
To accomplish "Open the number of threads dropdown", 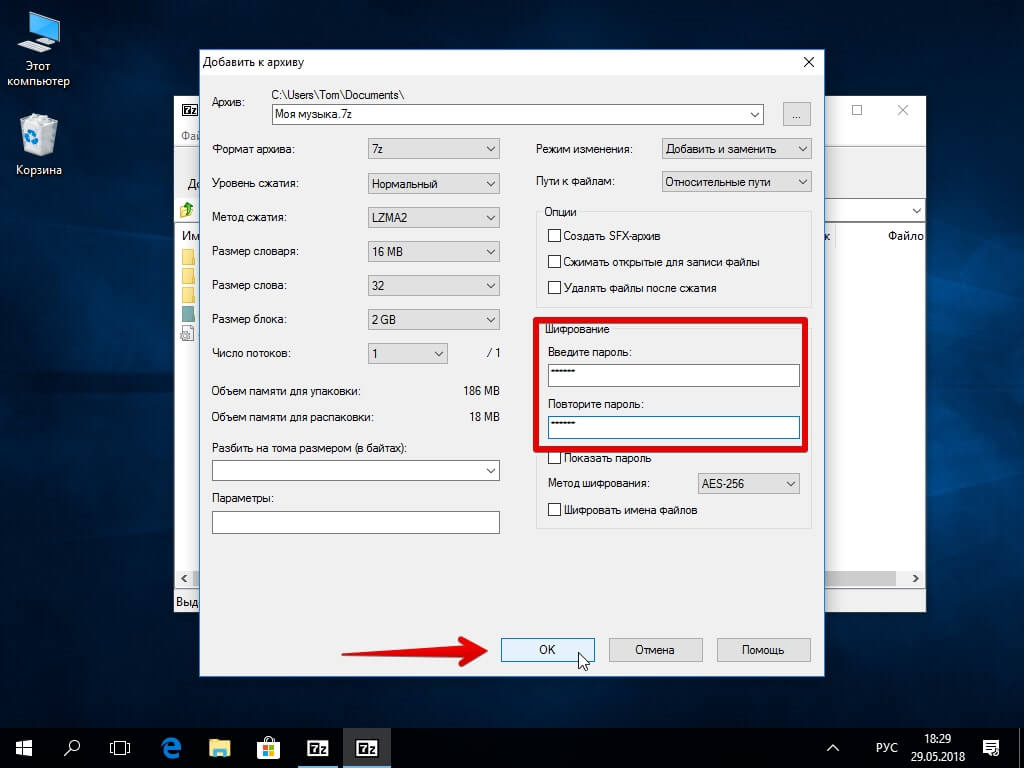I will (x=408, y=353).
